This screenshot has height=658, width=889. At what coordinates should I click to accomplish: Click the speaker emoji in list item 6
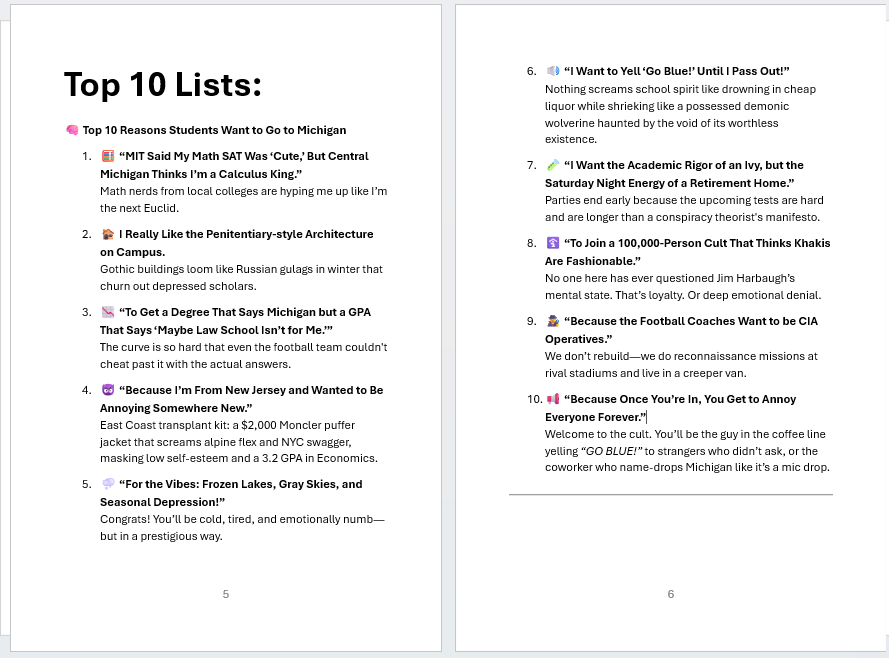pos(553,71)
